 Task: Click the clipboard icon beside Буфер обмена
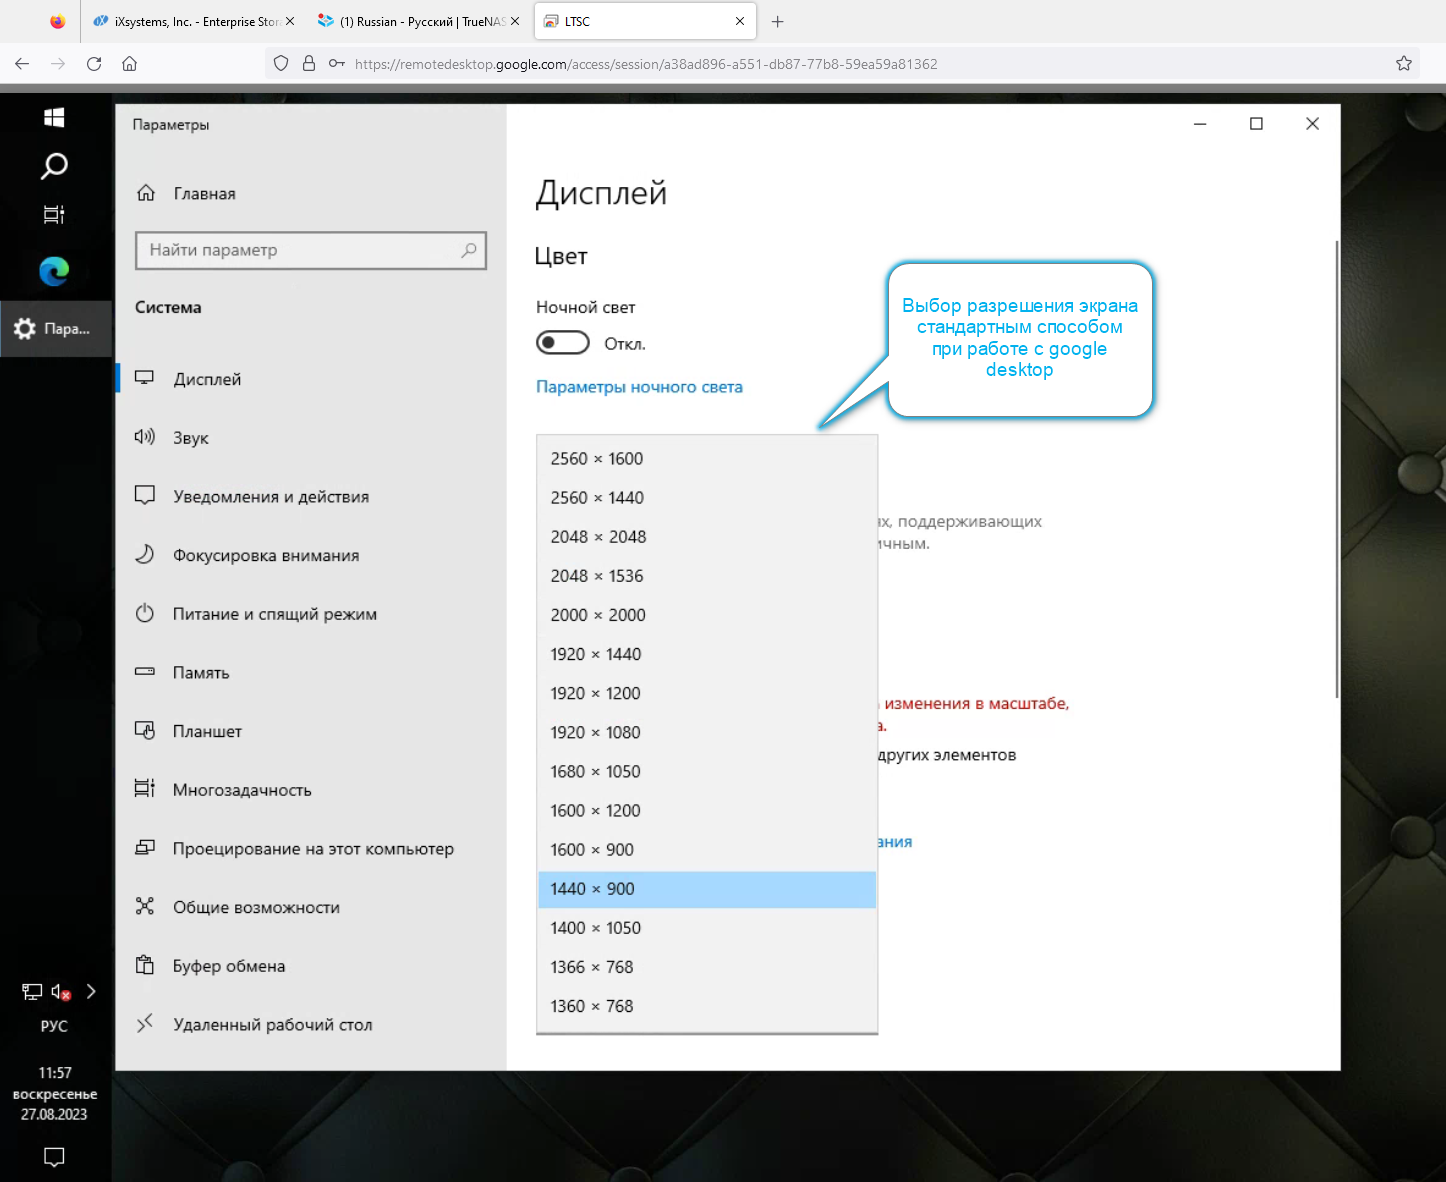coord(145,965)
